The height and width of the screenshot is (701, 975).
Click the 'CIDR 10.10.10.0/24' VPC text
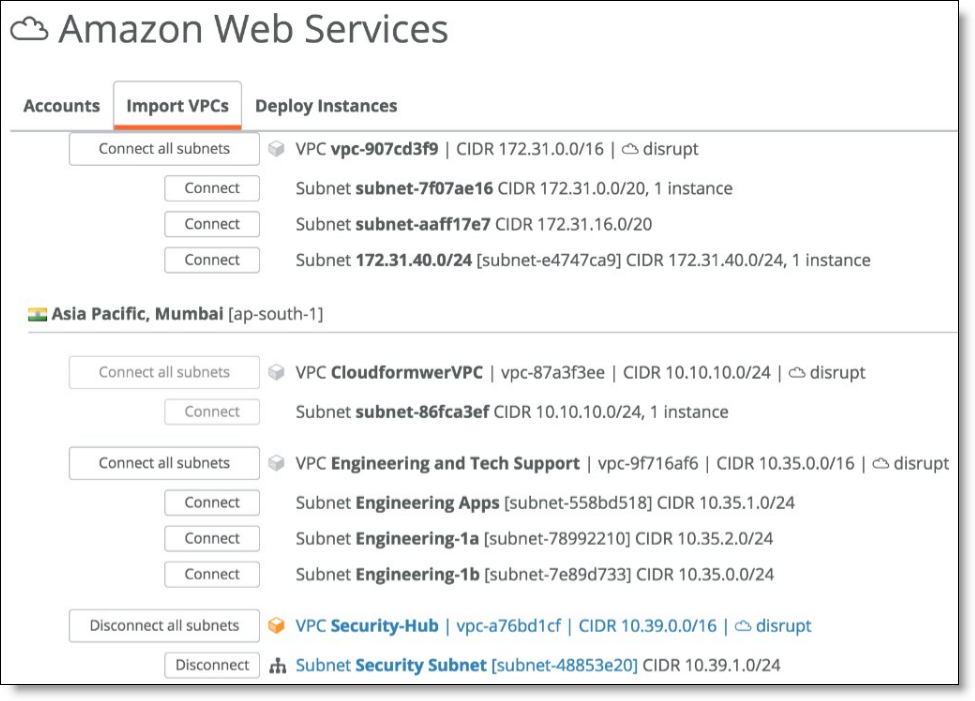click(696, 373)
